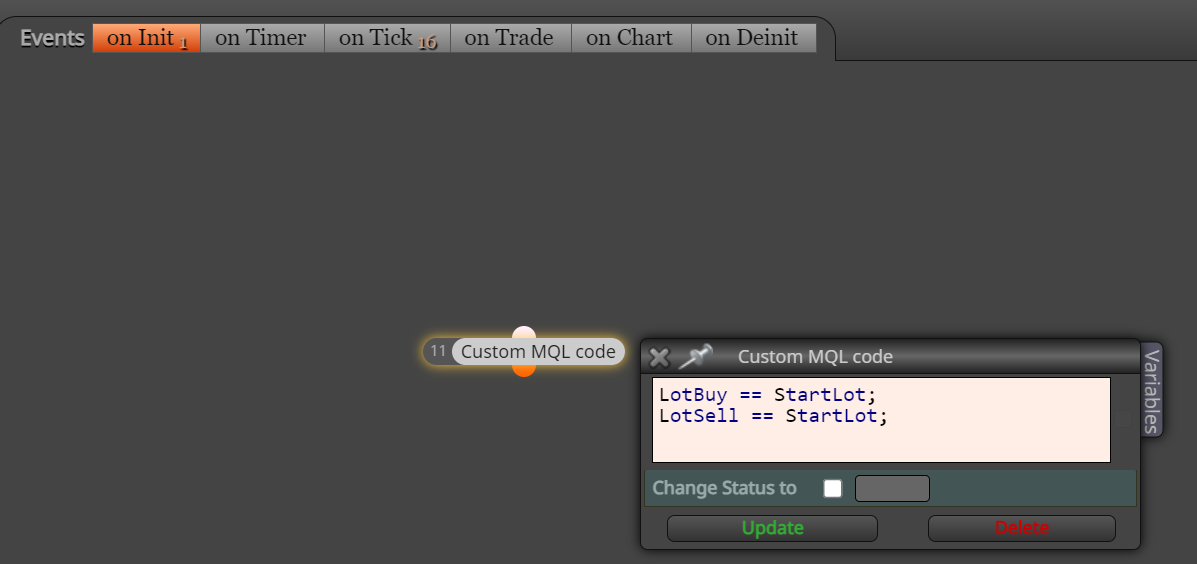This screenshot has height=564, width=1197.
Task: Switch to the on Init events tab
Action: tap(147, 38)
